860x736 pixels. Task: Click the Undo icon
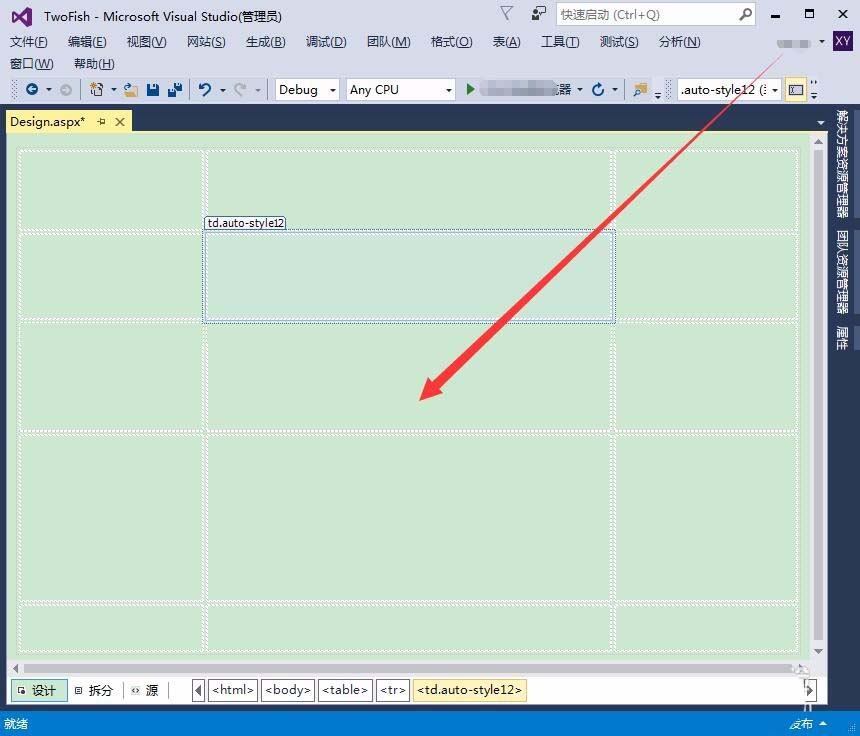click(205, 89)
